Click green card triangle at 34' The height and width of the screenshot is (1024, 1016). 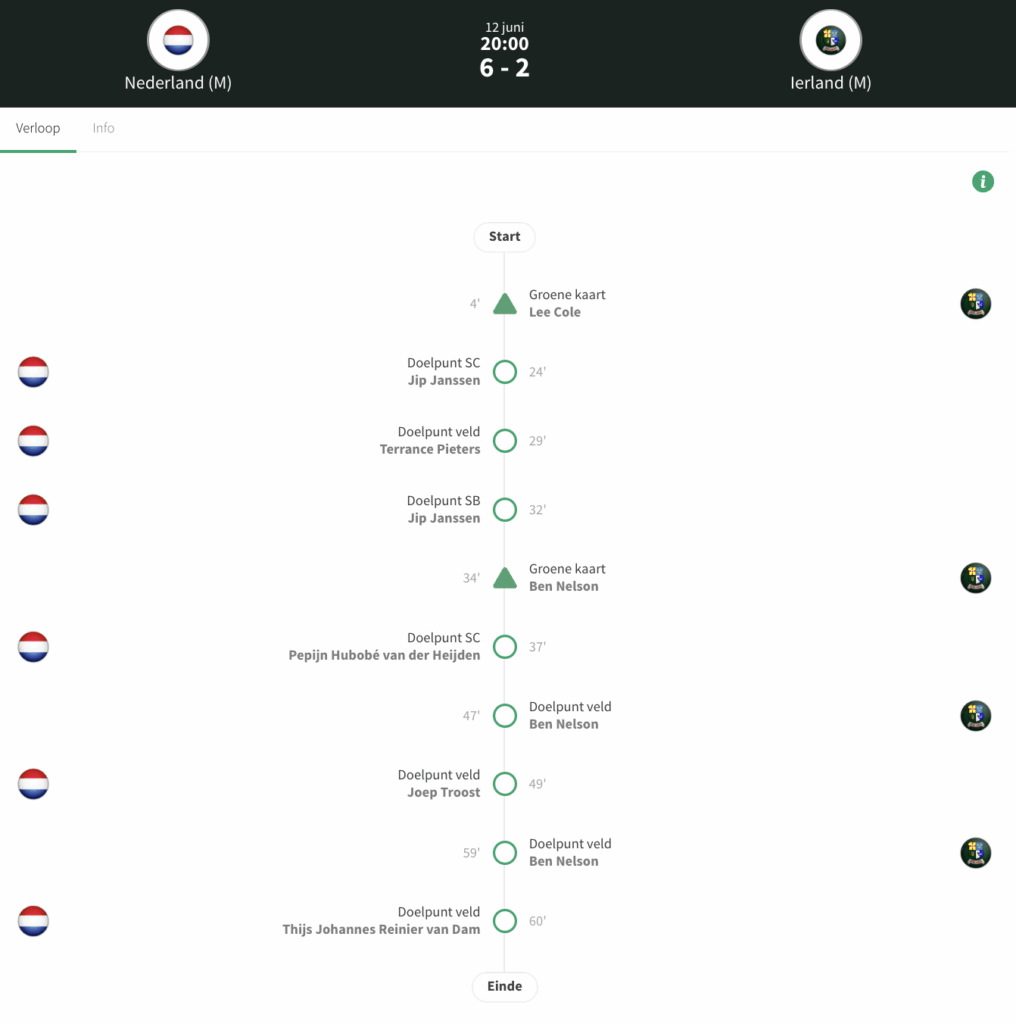pyautogui.click(x=505, y=578)
